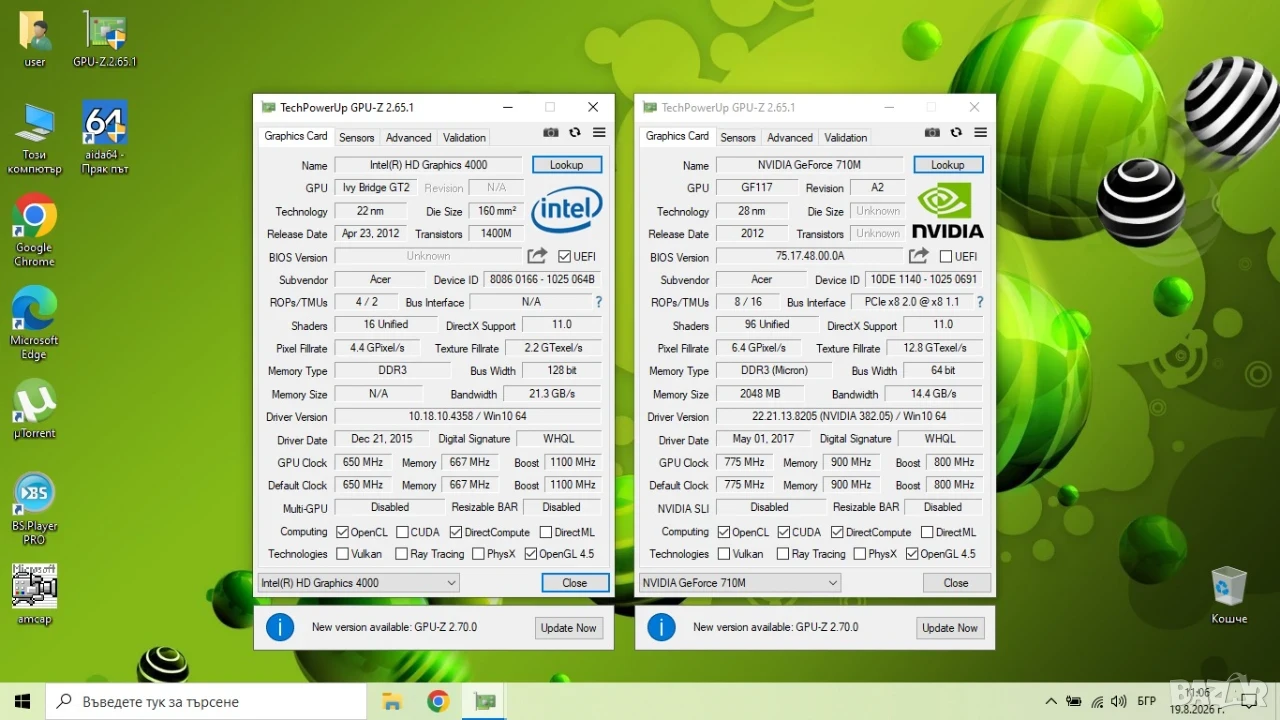Viewport: 1280px width, 720px height.
Task: Open Chrome from the taskbar
Action: pyautogui.click(x=438, y=701)
